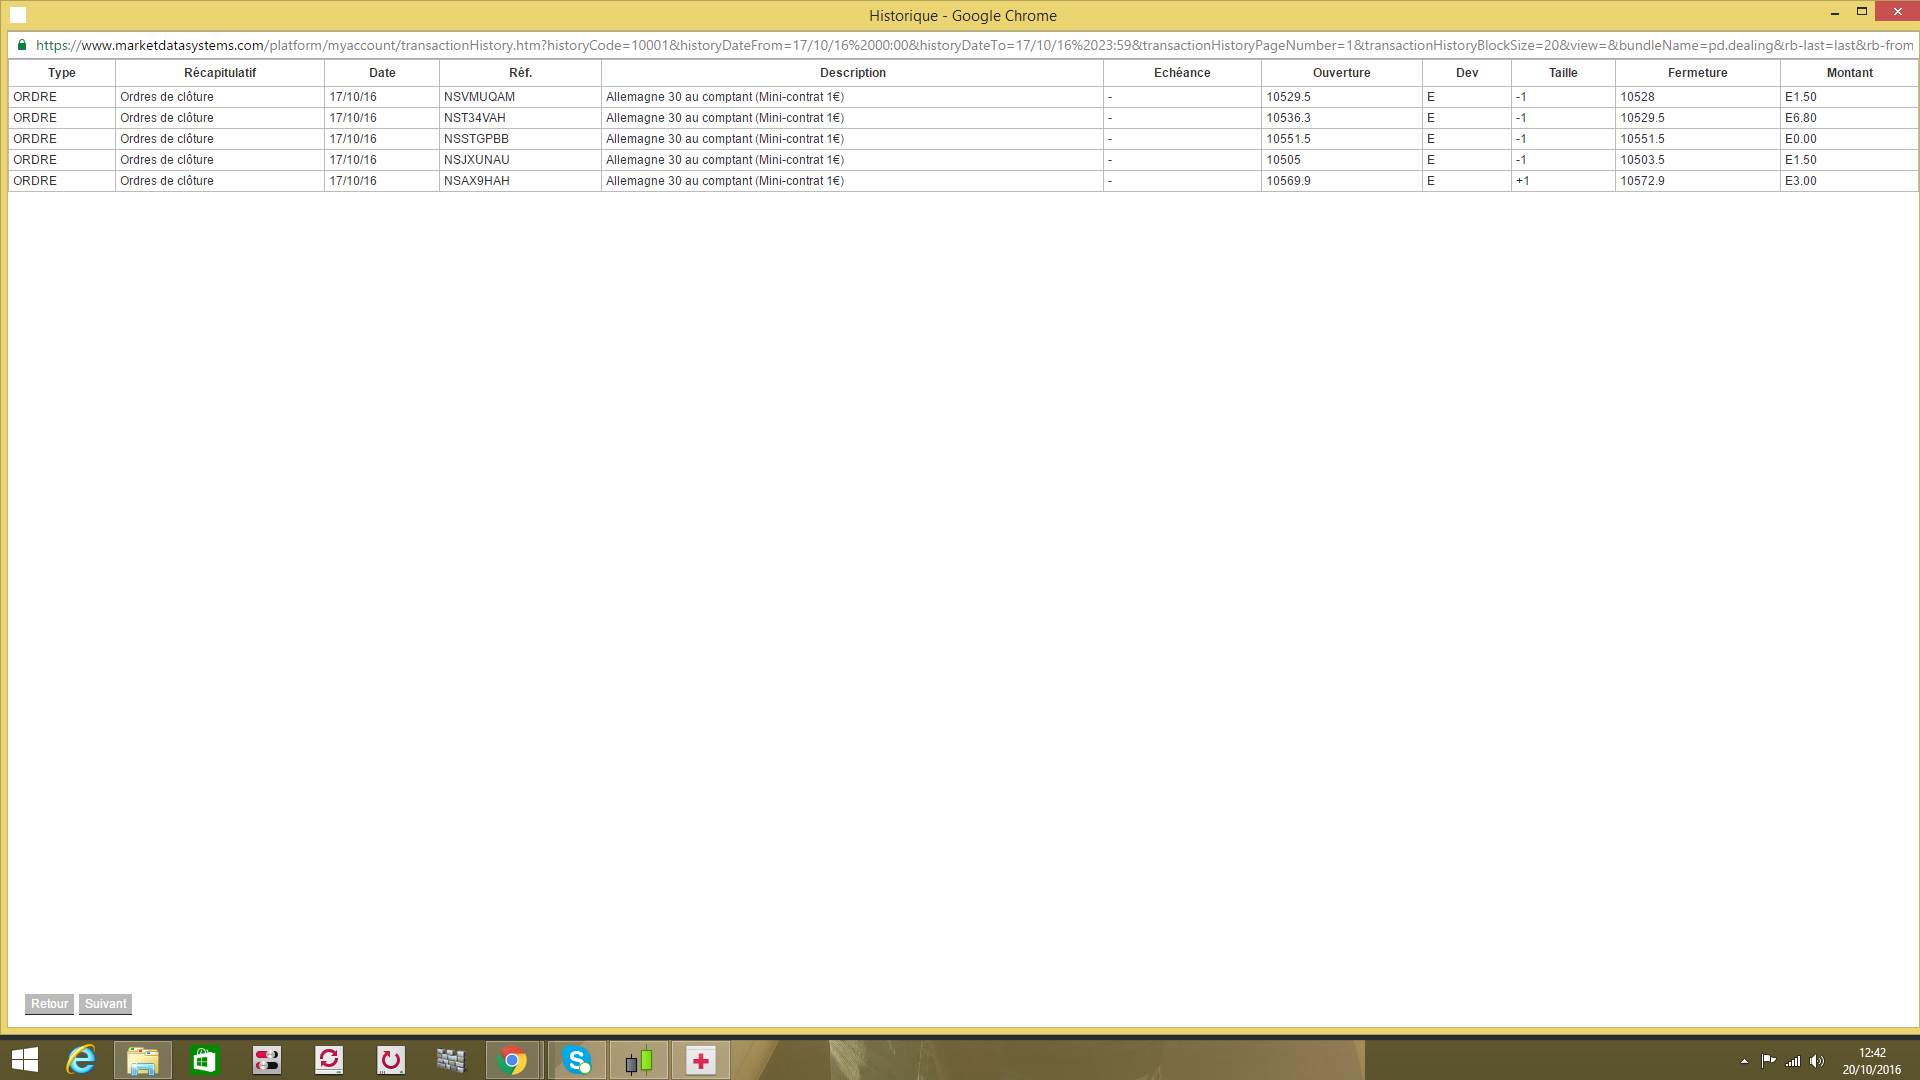Select row with reference NSAX9HAH

click(x=477, y=181)
